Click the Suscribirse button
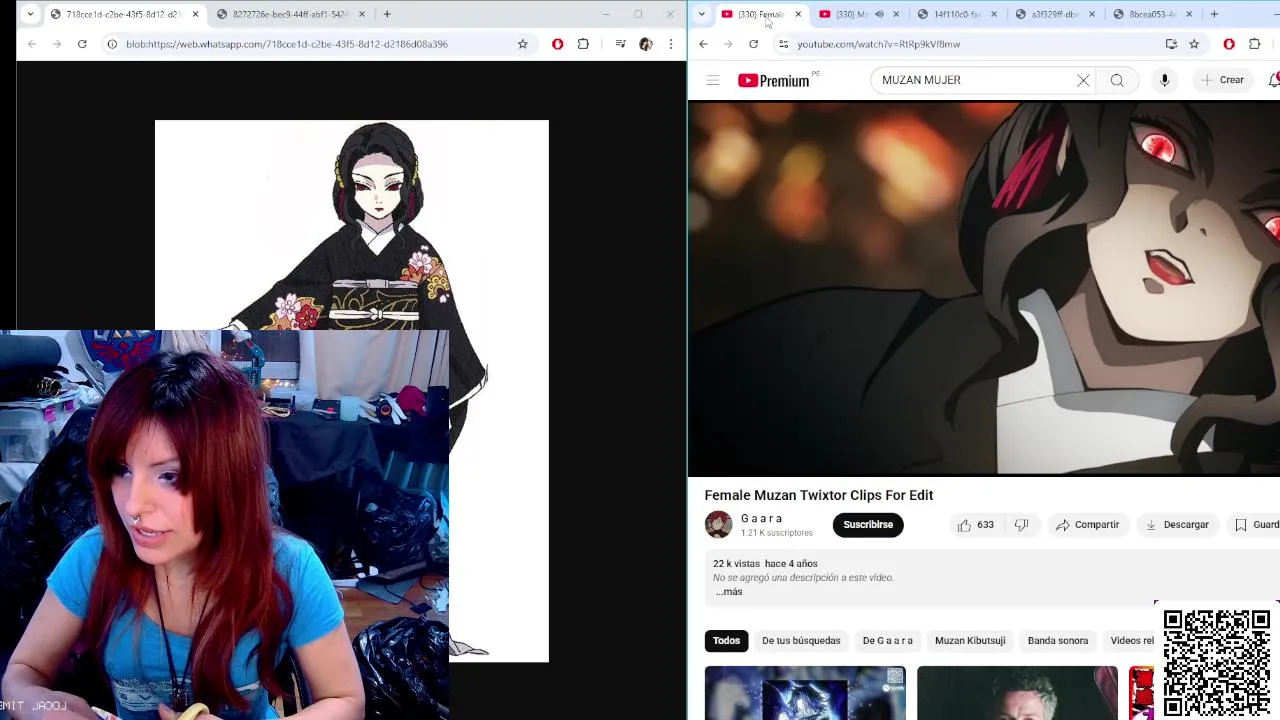This screenshot has height=720, width=1280. point(868,525)
